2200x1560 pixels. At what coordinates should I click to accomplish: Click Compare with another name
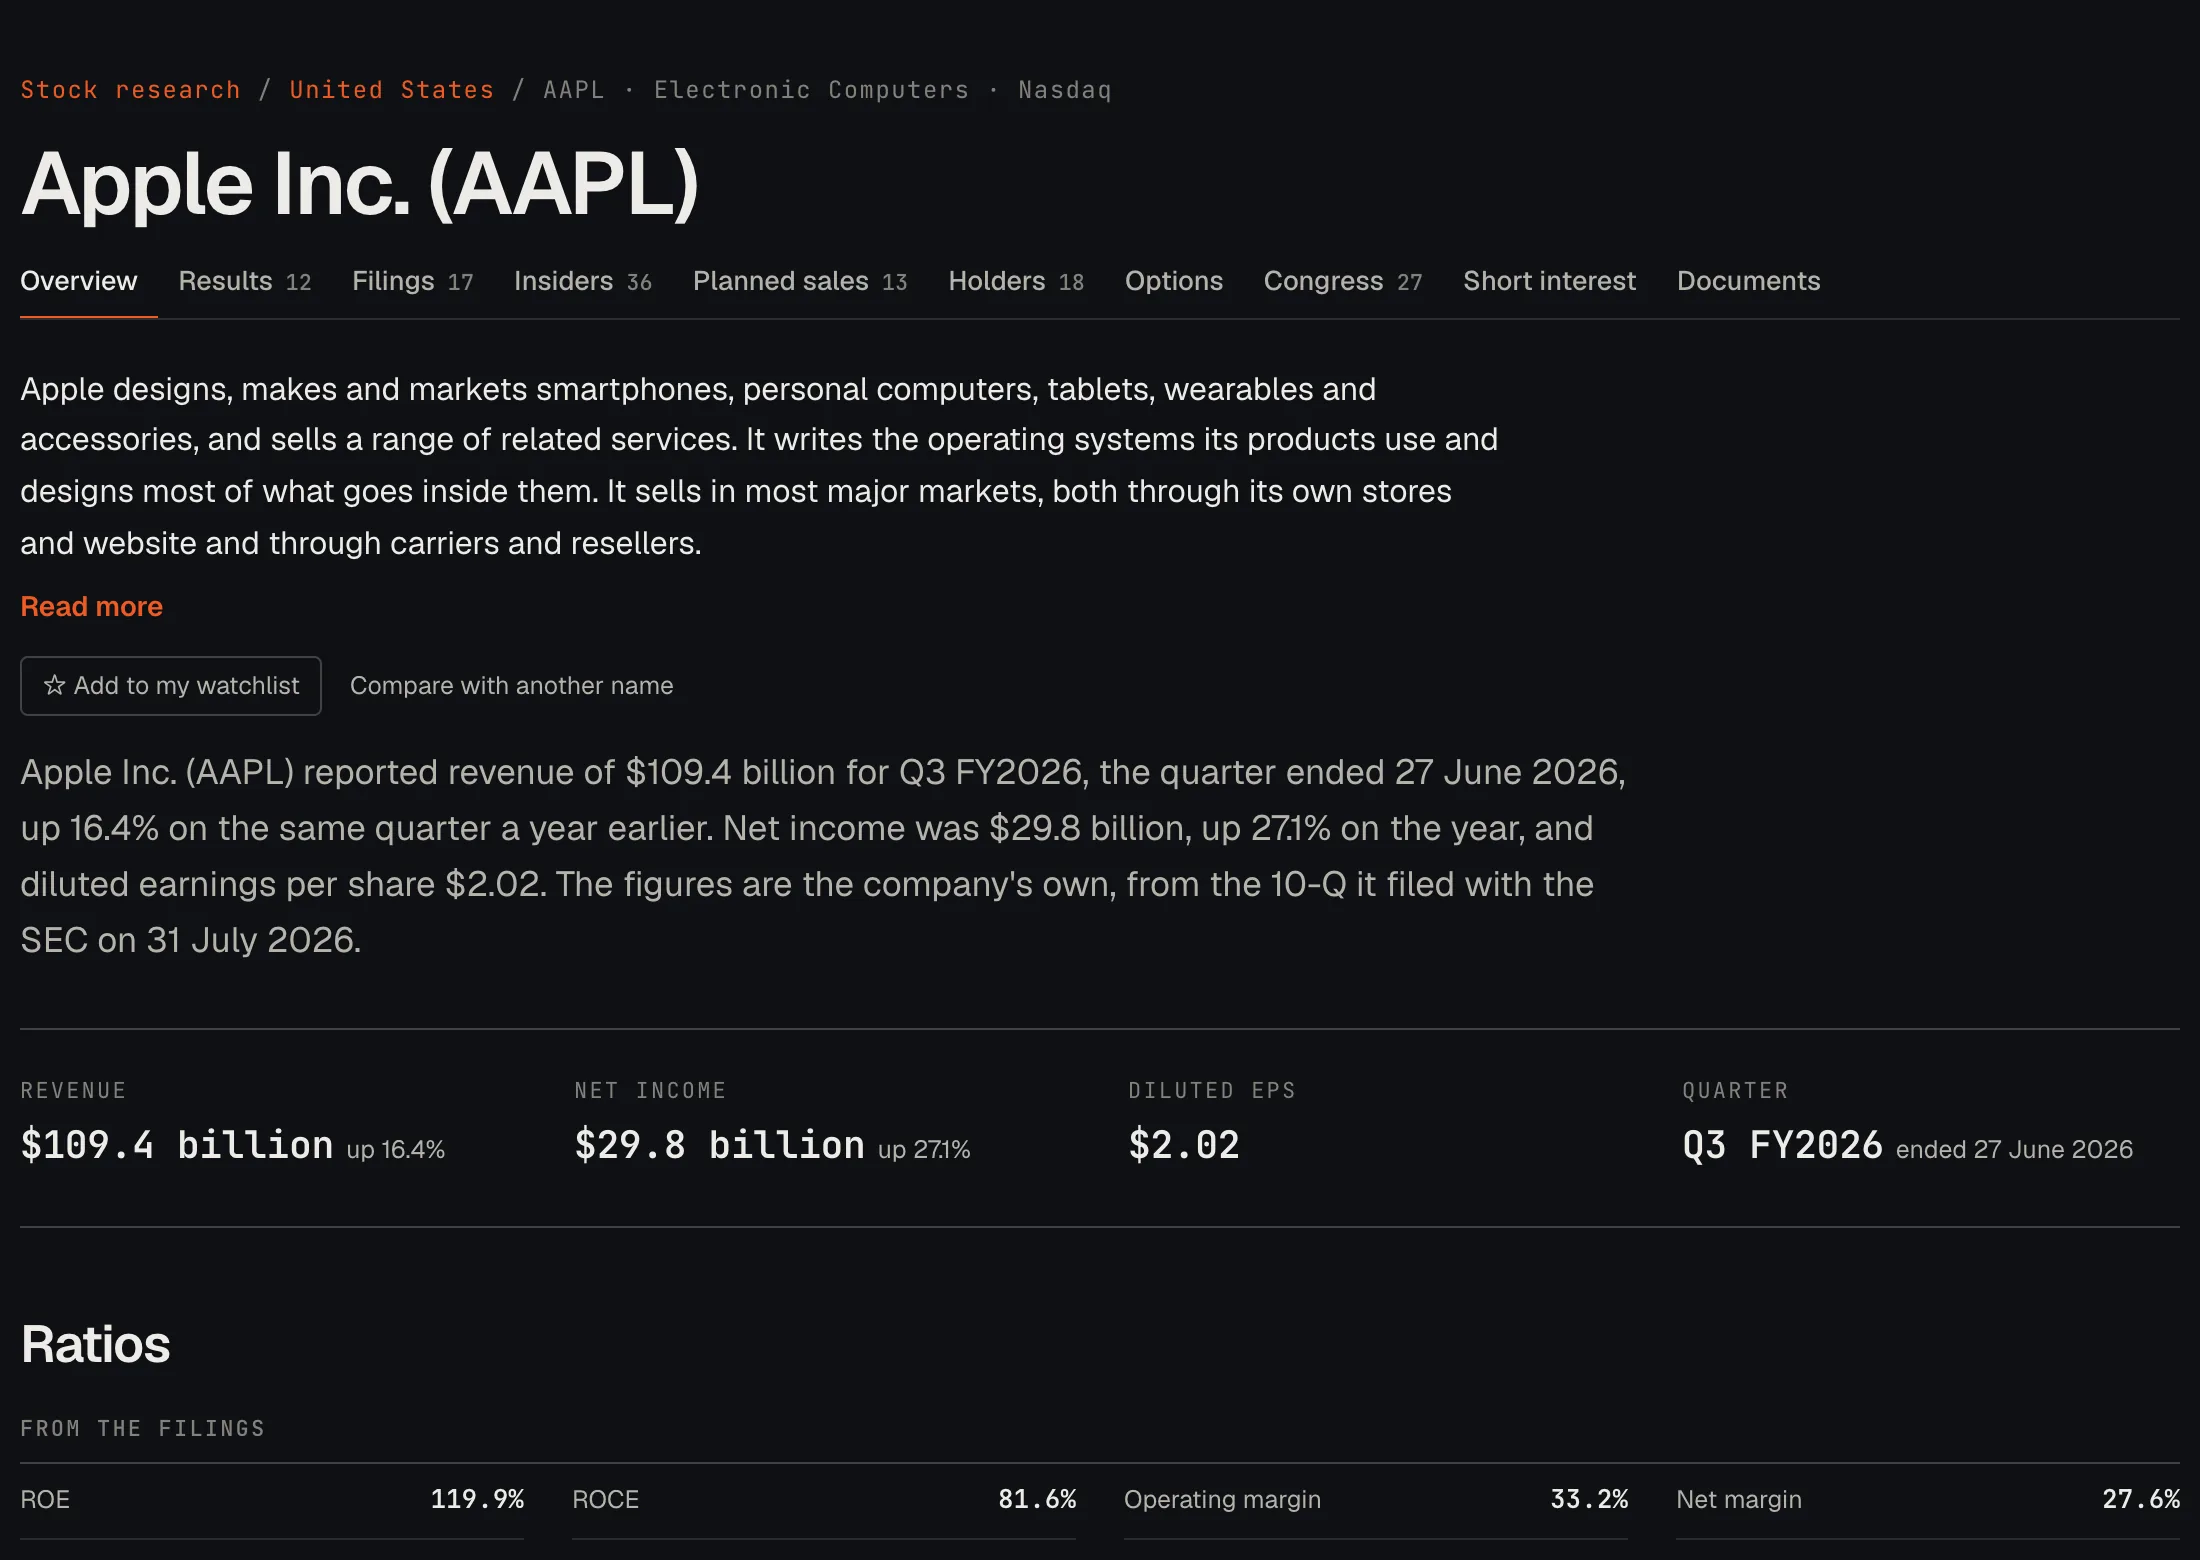coord(512,686)
